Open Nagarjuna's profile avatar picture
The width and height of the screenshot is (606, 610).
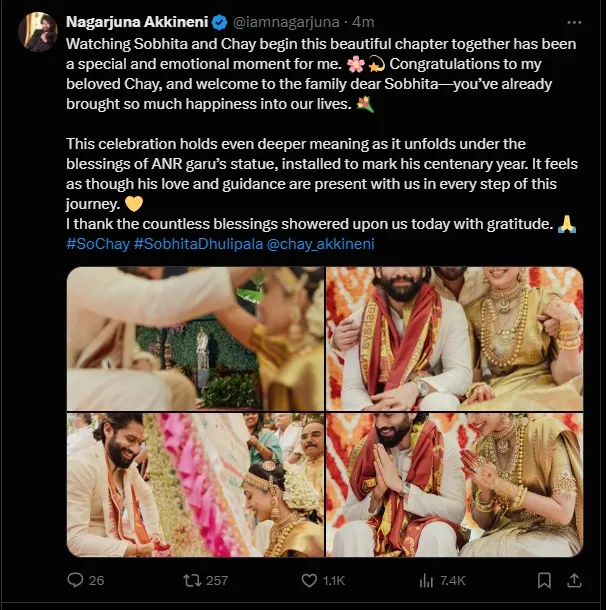tap(38, 32)
